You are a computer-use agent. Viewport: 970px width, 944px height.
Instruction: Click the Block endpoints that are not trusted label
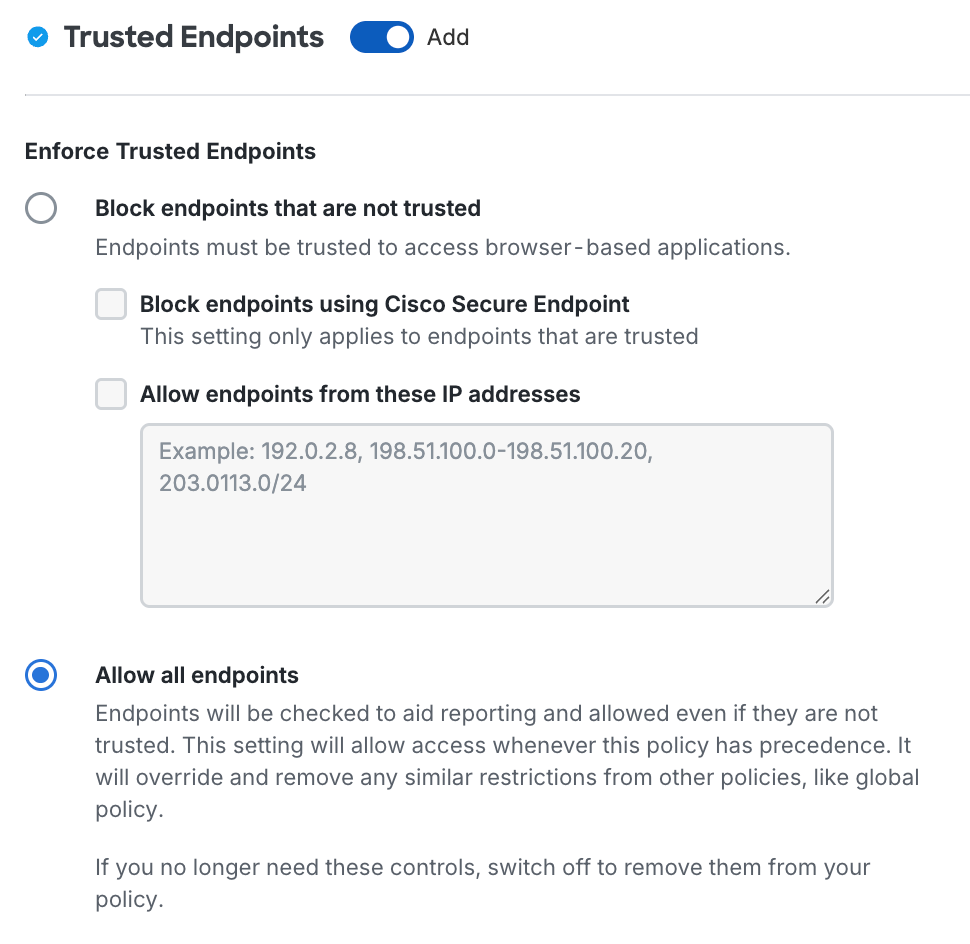(x=287, y=208)
